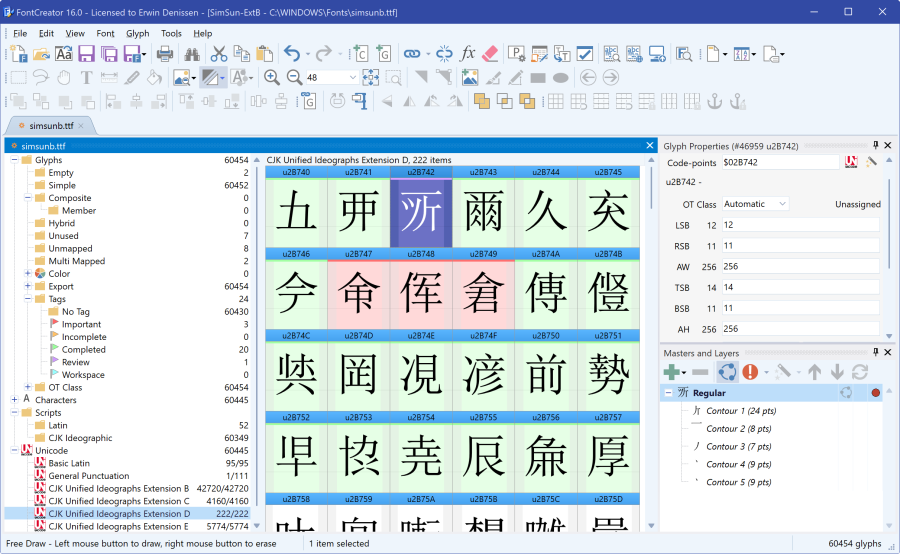
Task: Click the Save All icon
Action: pyautogui.click(x=109, y=54)
